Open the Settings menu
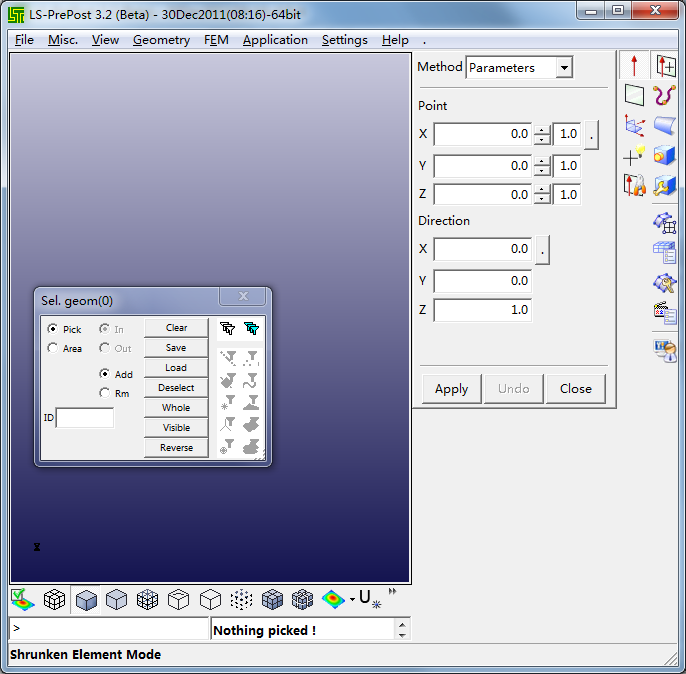The height and width of the screenshot is (674, 686). point(345,40)
